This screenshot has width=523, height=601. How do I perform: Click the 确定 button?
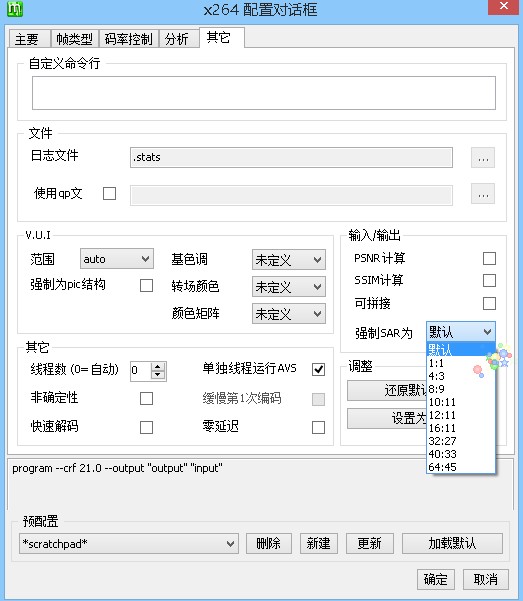point(436,579)
